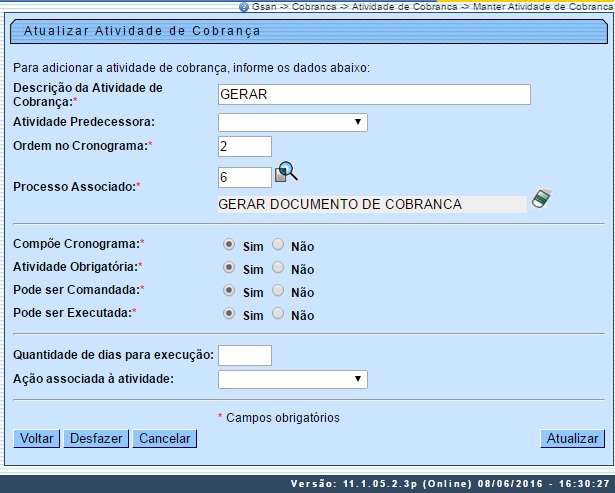Select Sim for Pode ser Comandada
The height and width of the screenshot is (493, 615).
click(230, 290)
